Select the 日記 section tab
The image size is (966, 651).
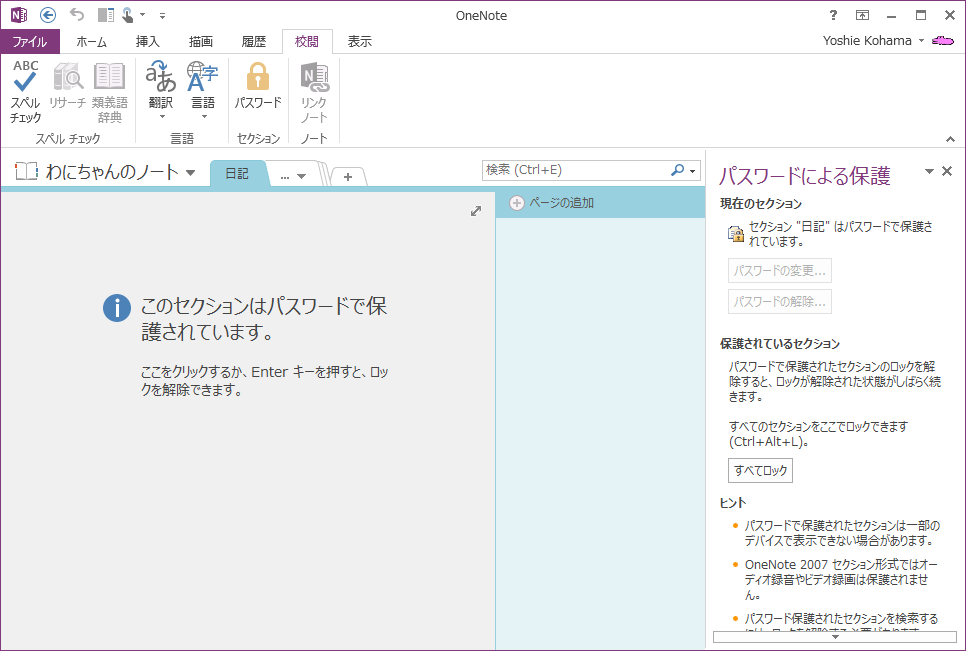pos(237,173)
